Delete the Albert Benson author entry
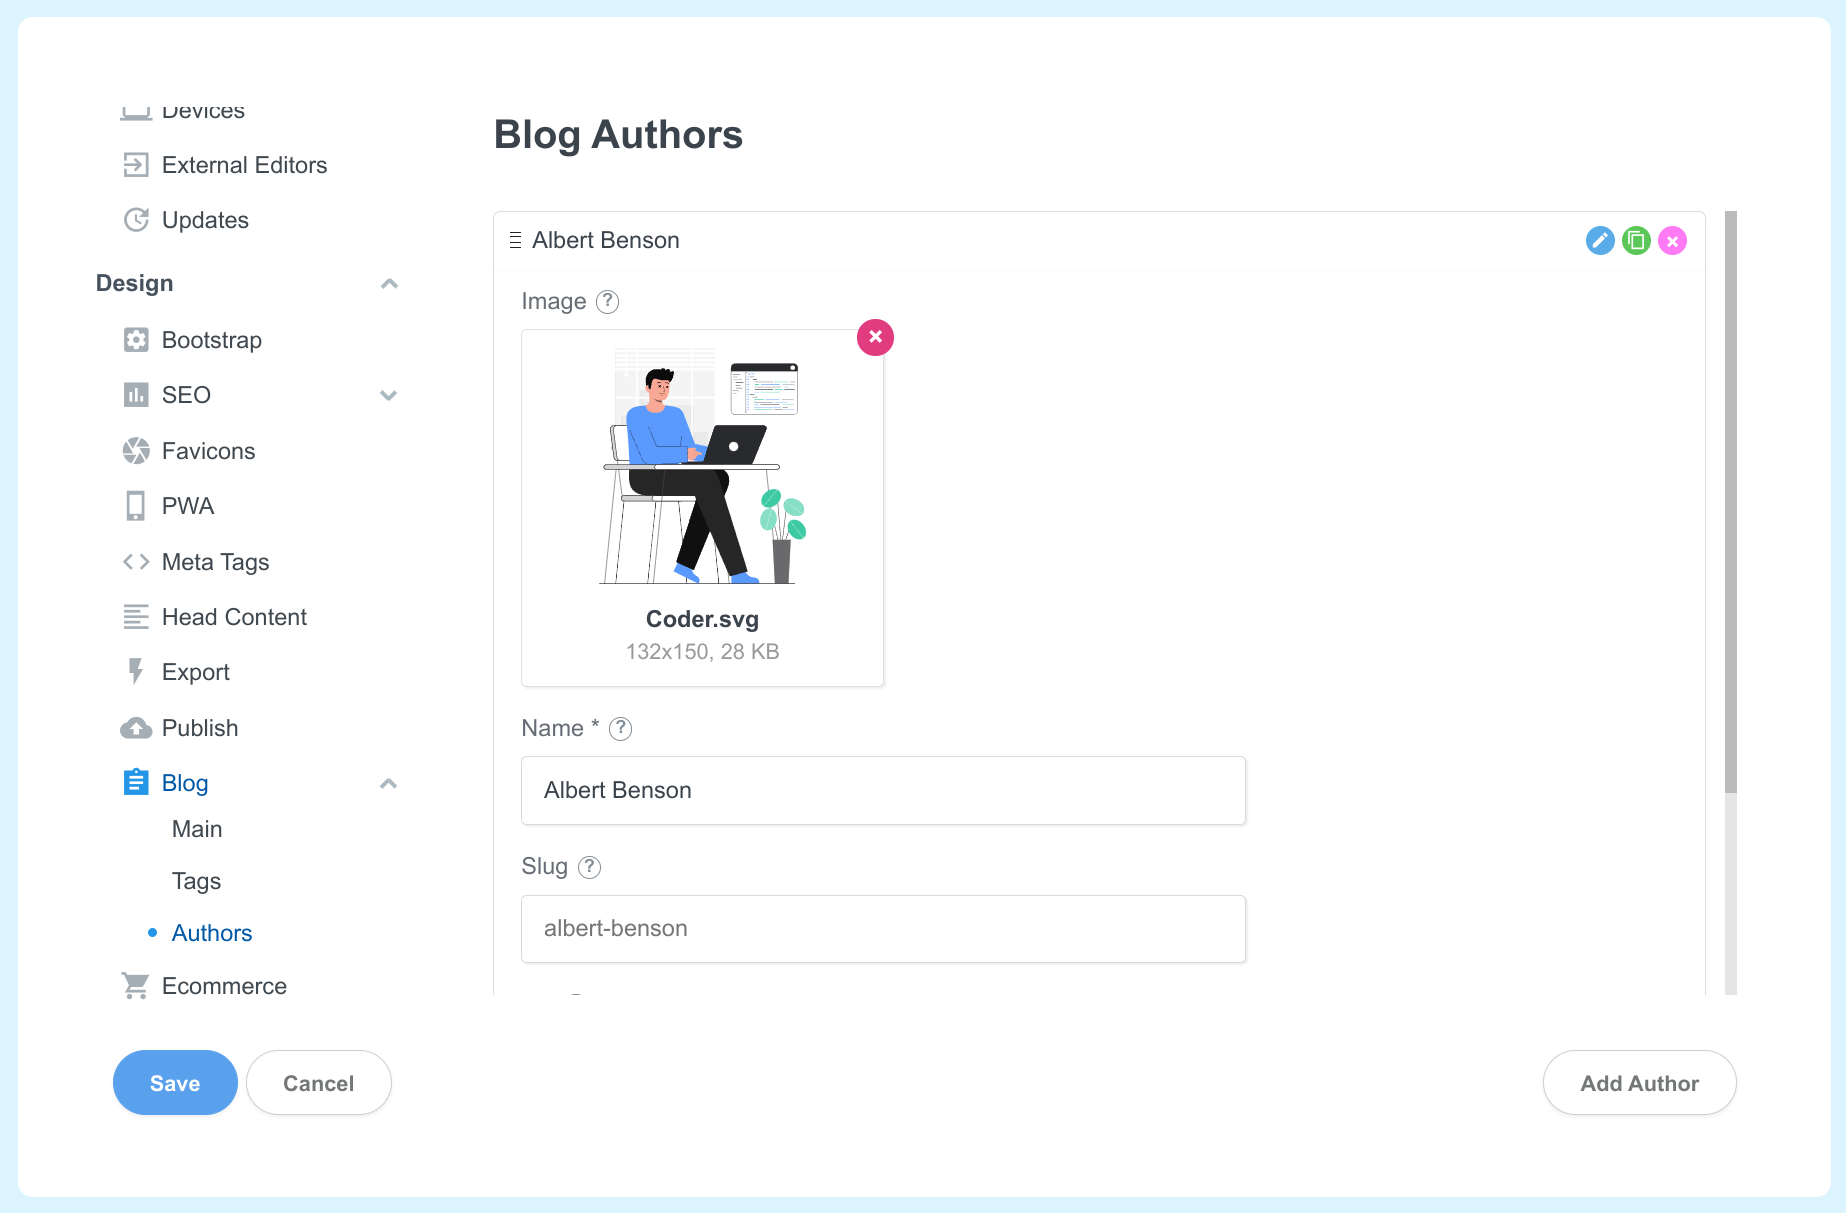This screenshot has height=1213, width=1846. 1672,240
